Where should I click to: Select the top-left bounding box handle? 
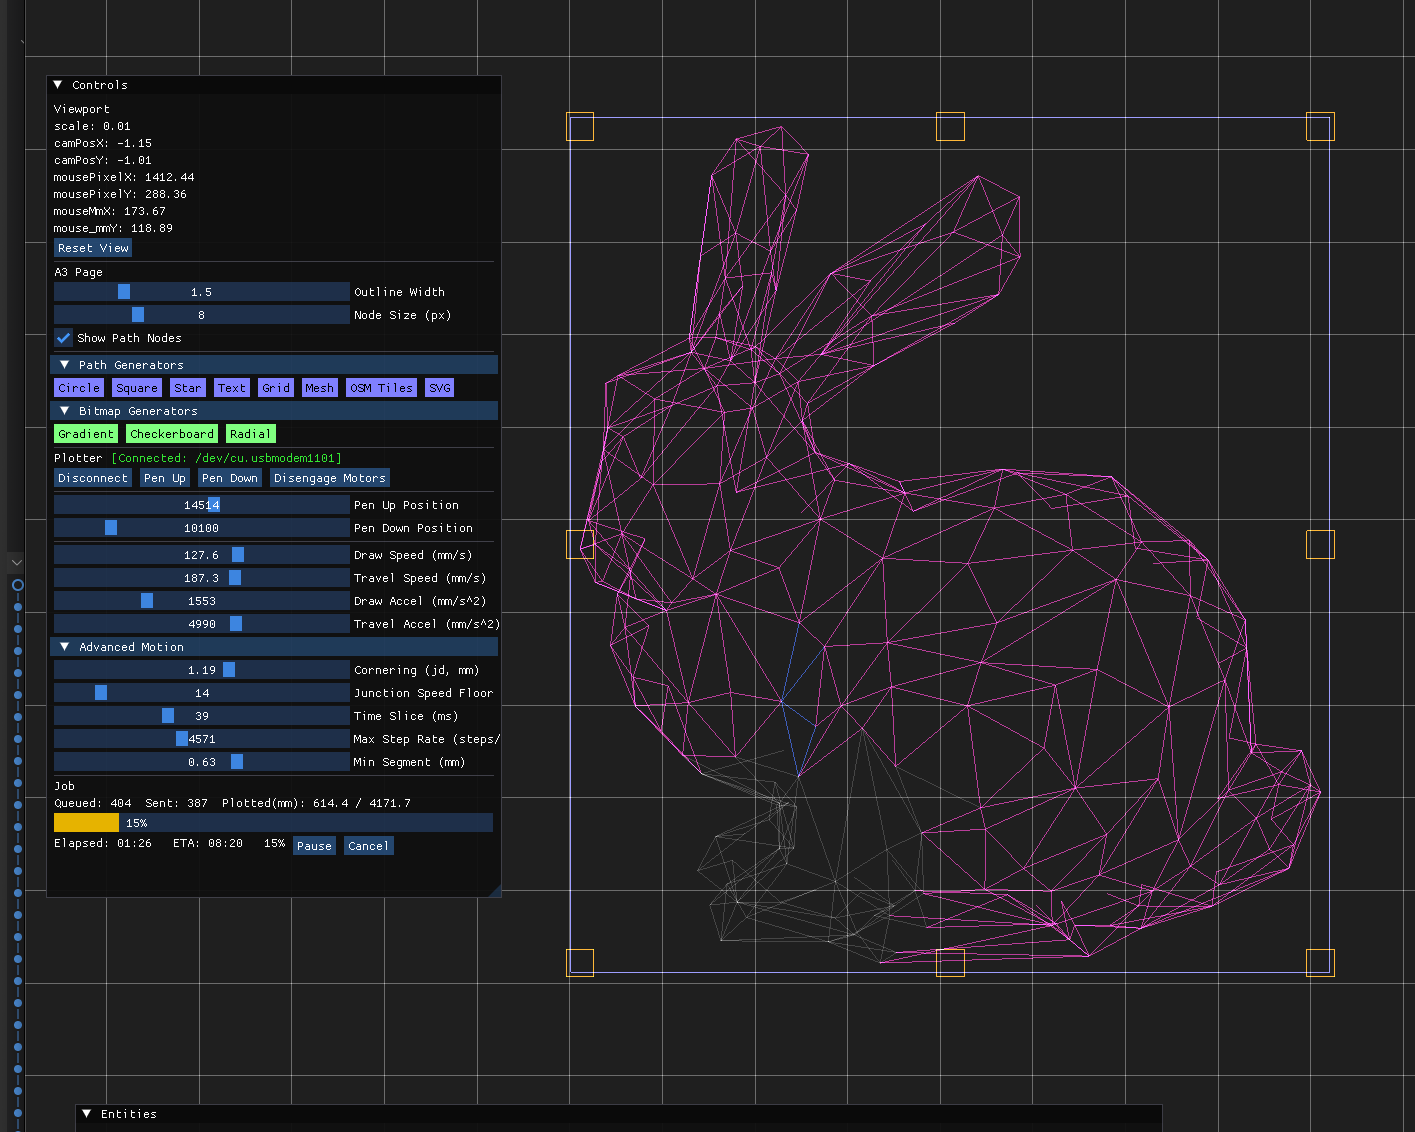point(580,127)
